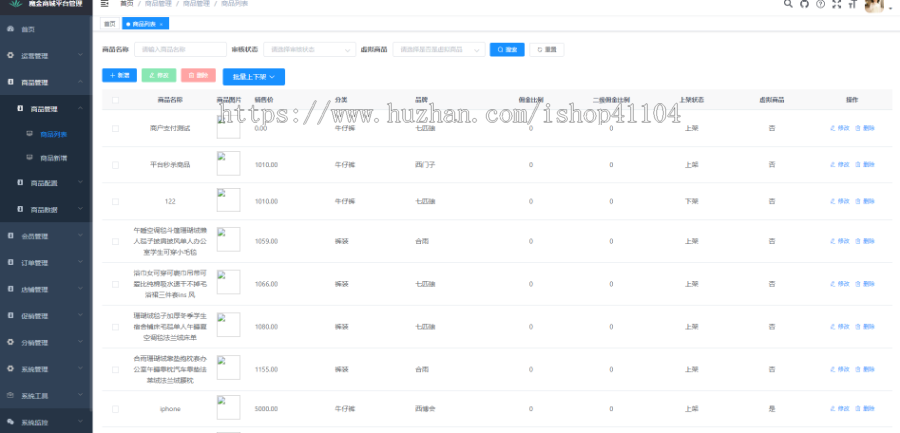
Task: Check the row for 商户支付测试
Action: coord(115,129)
